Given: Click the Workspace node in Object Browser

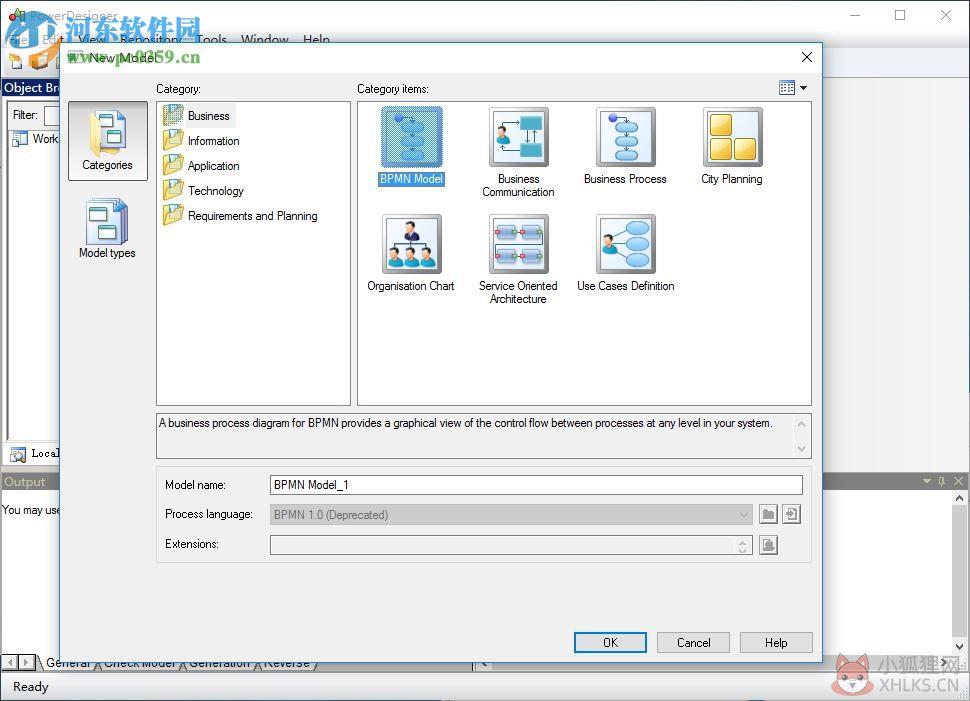Looking at the screenshot, I should click(36, 139).
